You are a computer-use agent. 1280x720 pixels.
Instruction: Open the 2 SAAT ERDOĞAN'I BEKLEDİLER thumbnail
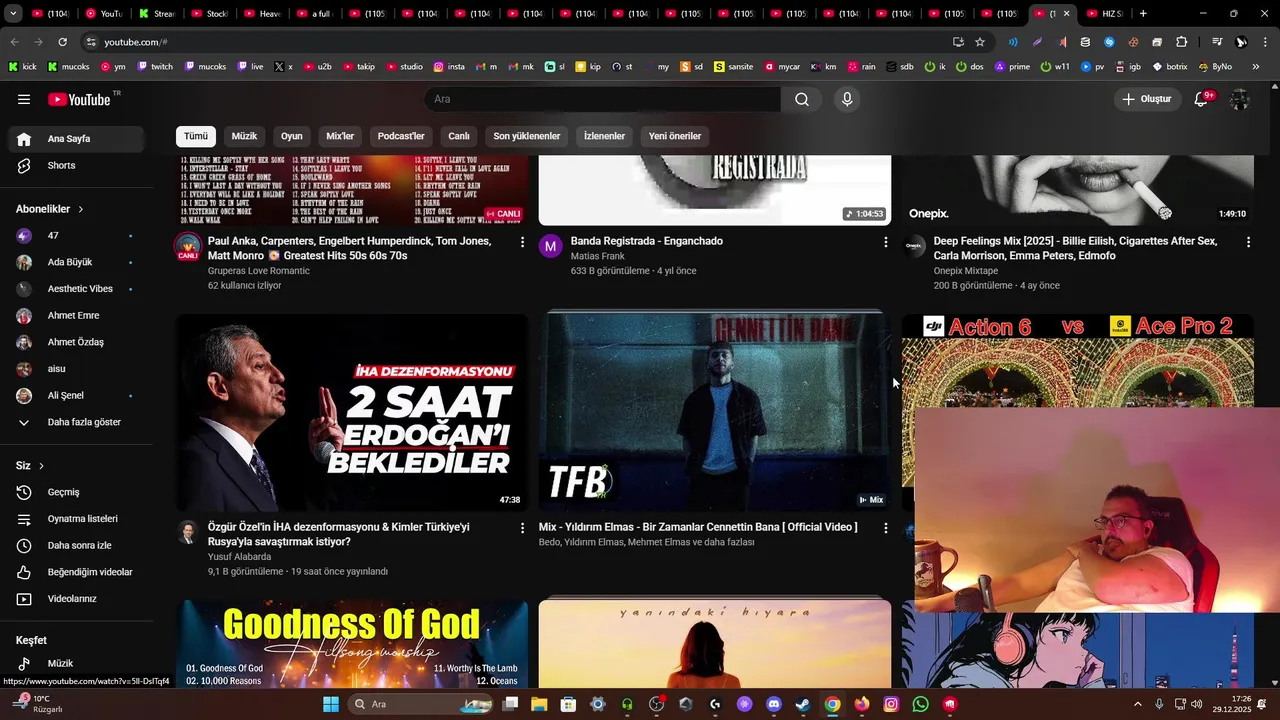tap(352, 412)
